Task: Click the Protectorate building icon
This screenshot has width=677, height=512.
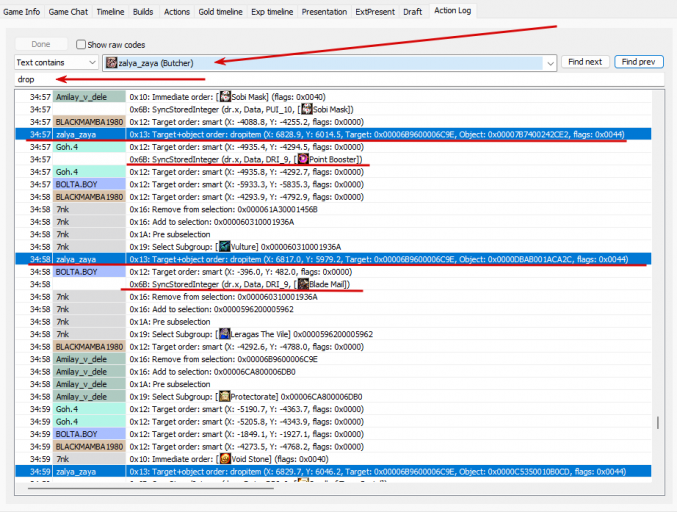Action: 225,396
